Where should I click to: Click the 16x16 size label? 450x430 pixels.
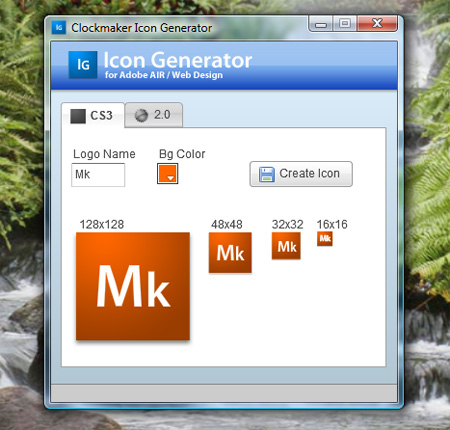point(332,224)
